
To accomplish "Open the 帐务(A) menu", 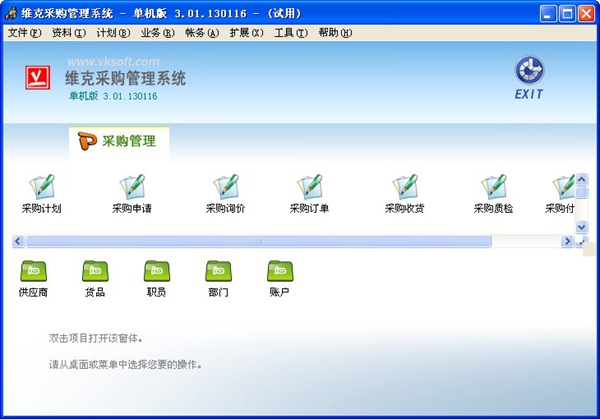I will point(202,33).
